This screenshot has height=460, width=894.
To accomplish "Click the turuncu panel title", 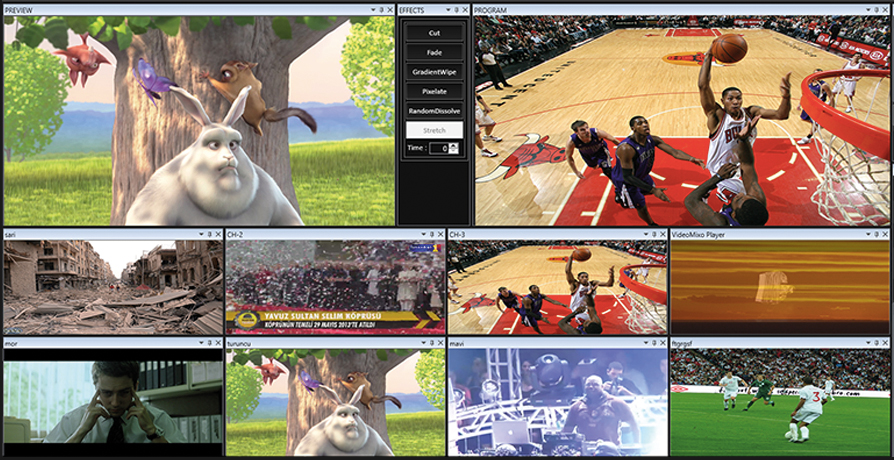I will (x=238, y=344).
